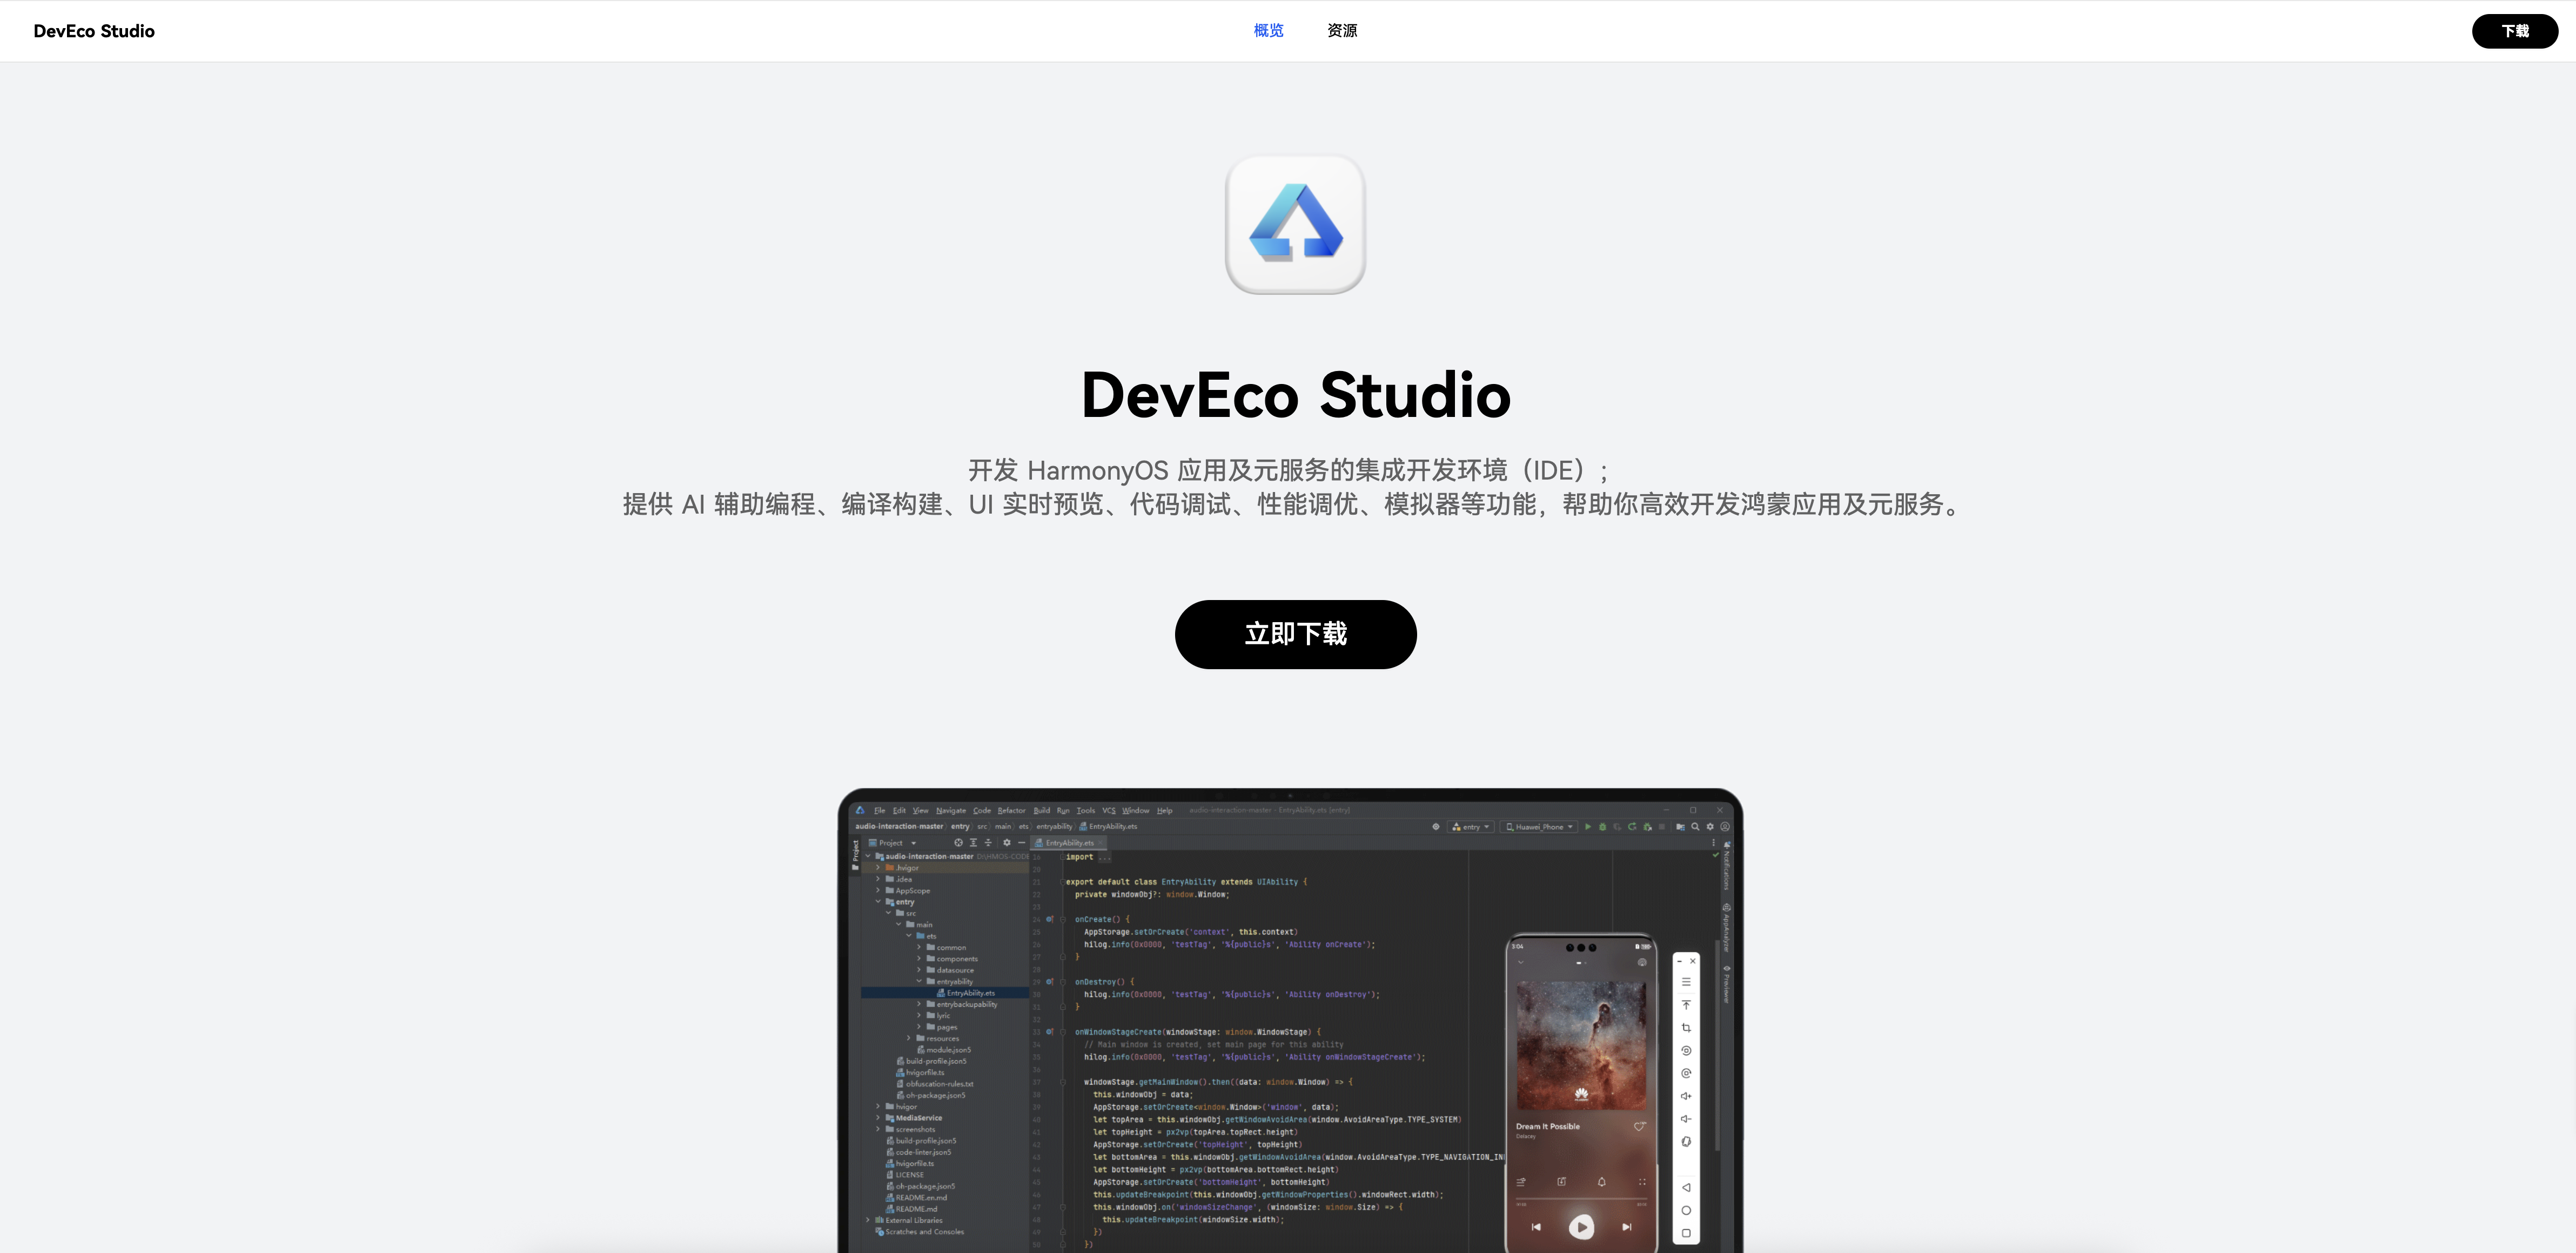Click the green Debug bug icon
Image resolution: width=2576 pixels, height=1253 pixels.
click(1602, 827)
